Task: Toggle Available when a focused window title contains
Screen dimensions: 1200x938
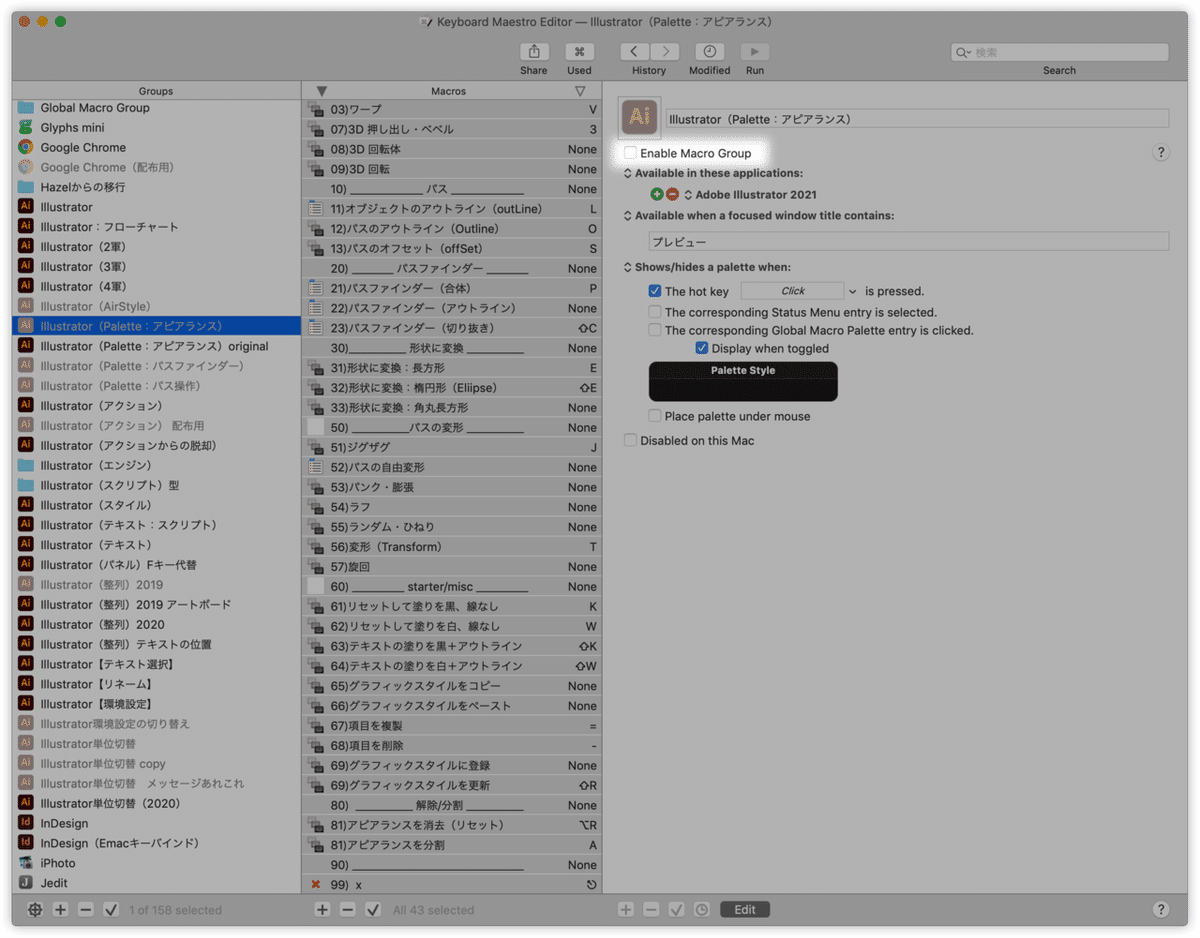Action: tap(627, 216)
